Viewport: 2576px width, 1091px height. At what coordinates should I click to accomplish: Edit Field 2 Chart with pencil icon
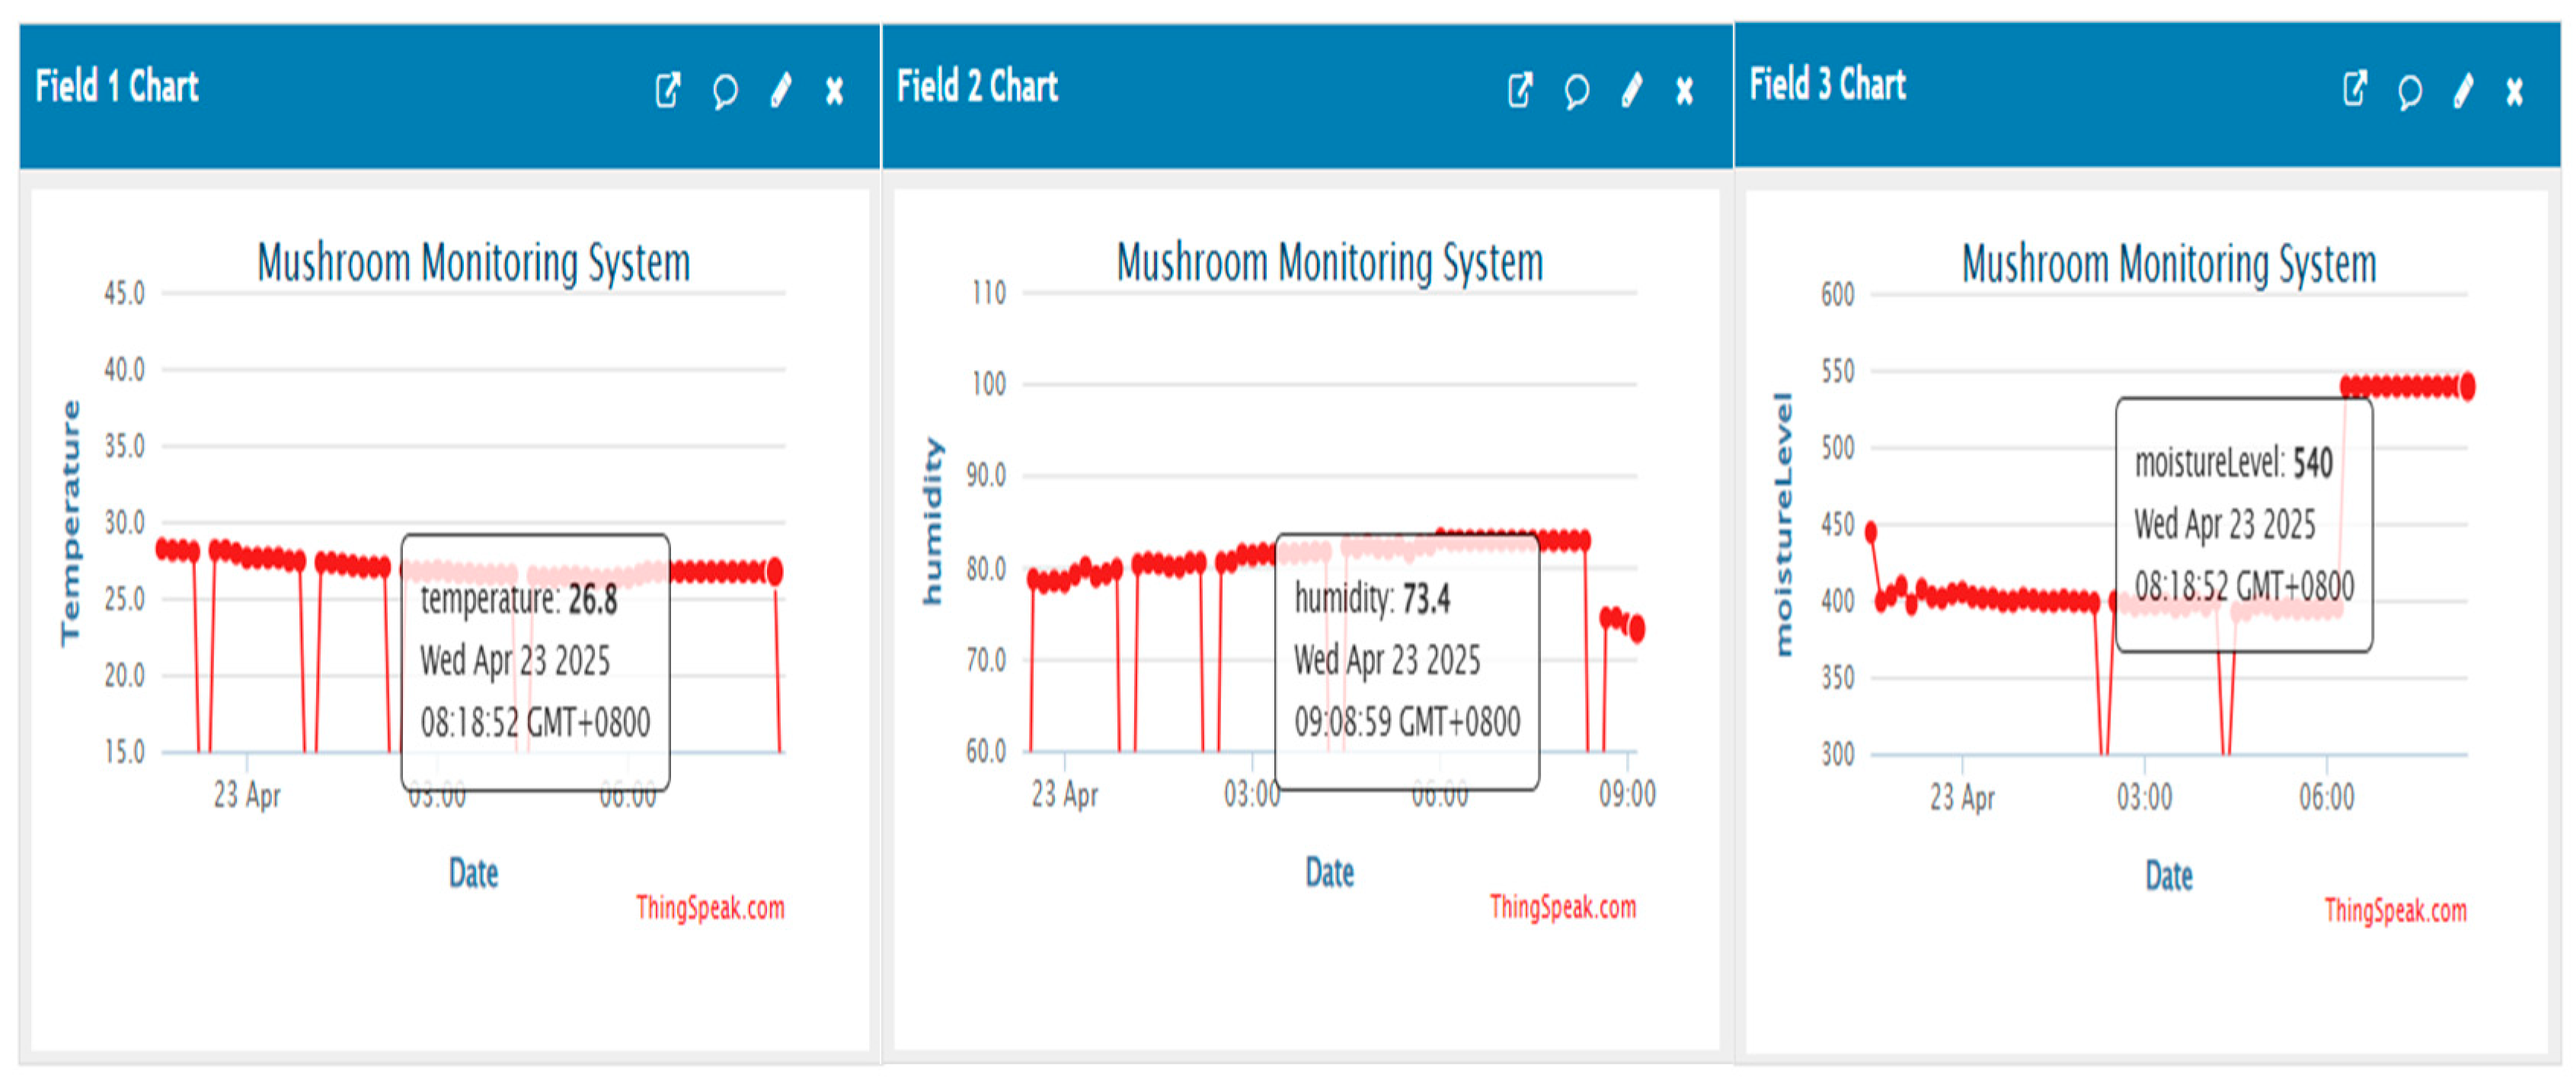(1632, 91)
